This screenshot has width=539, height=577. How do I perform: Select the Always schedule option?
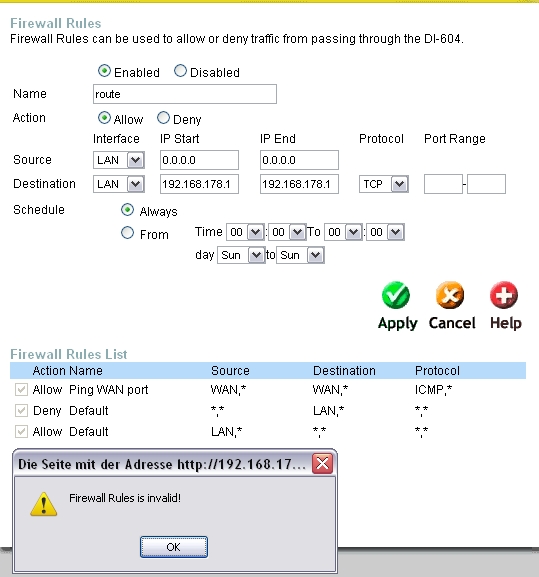[x=127, y=210]
